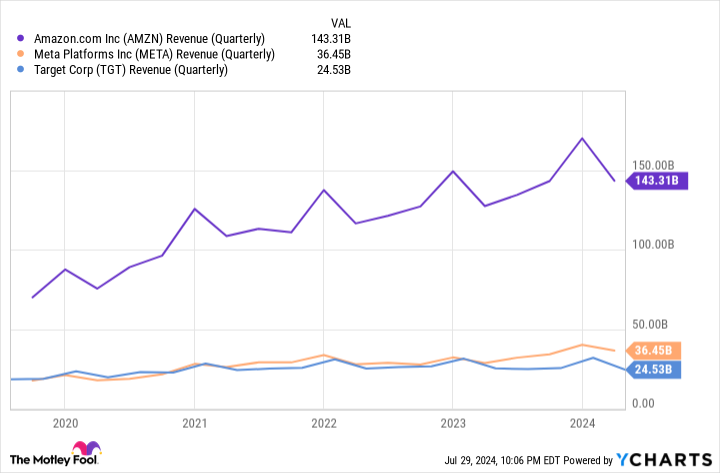Click the 2022 x-axis label
The height and width of the screenshot is (473, 720).
pos(324,423)
